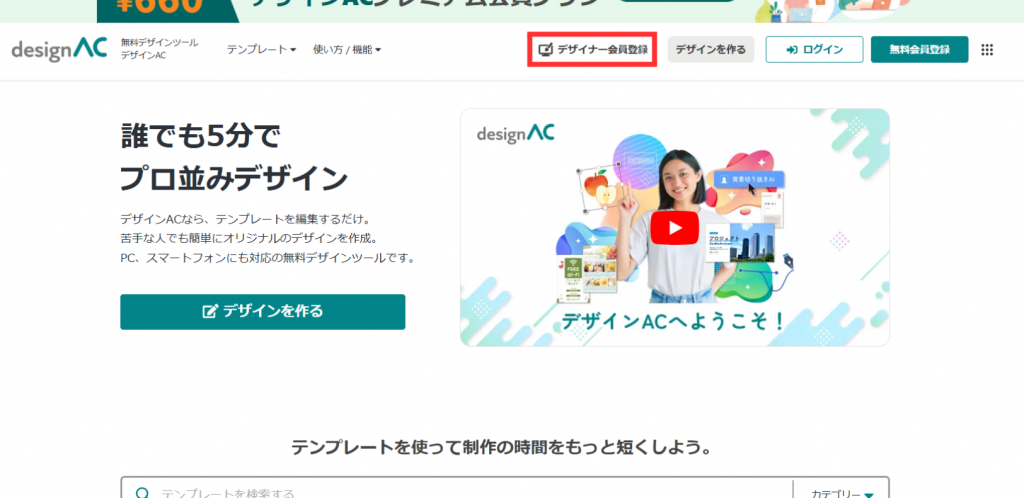
Task: Click the search magnifier icon
Action: click(x=142, y=493)
